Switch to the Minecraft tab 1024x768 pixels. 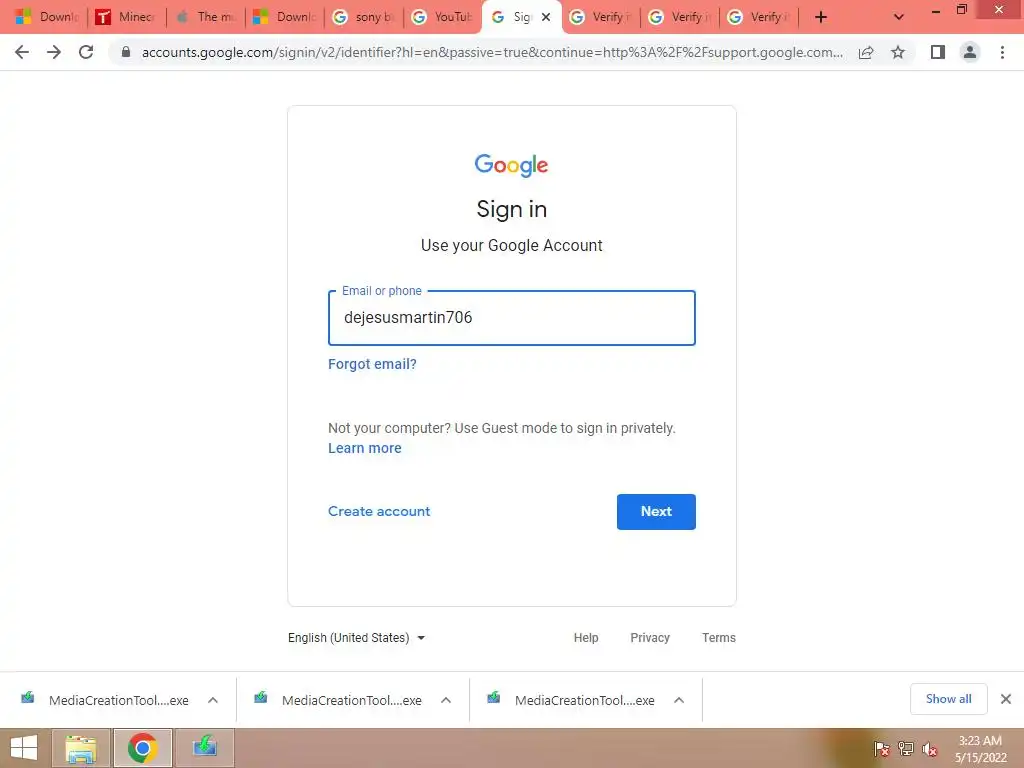click(127, 17)
